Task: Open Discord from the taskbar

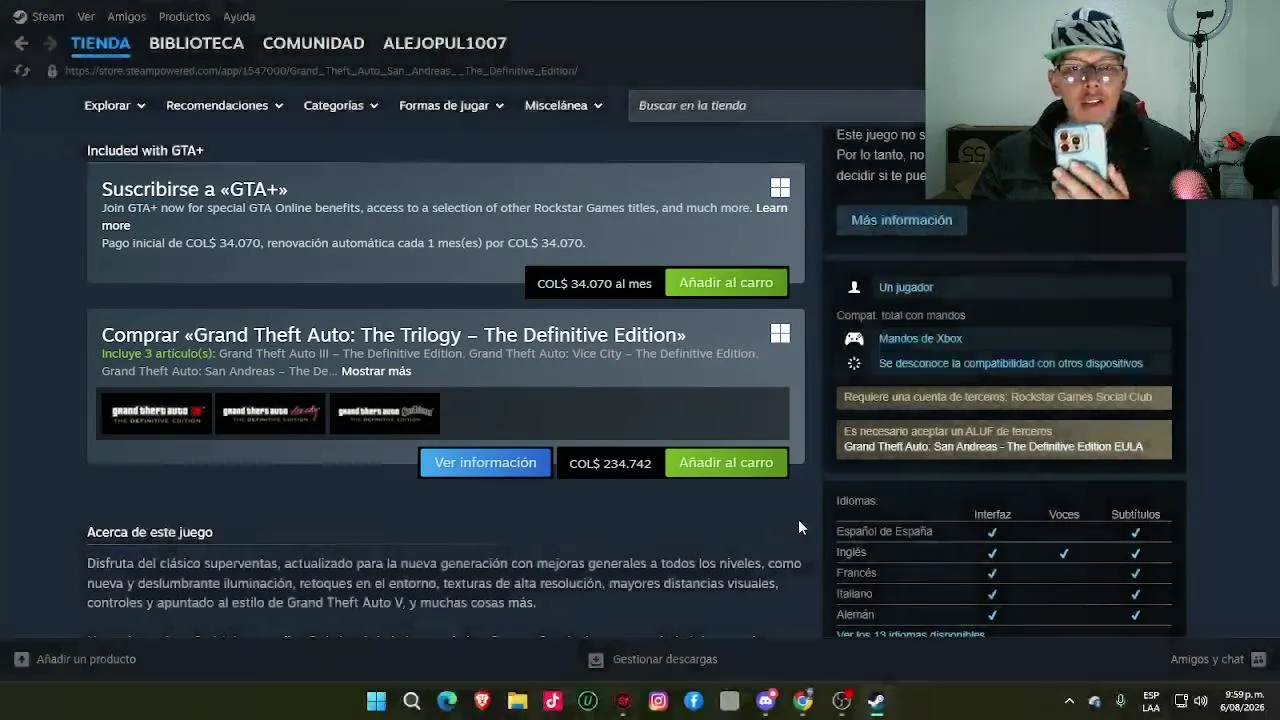Action: pyautogui.click(x=766, y=701)
